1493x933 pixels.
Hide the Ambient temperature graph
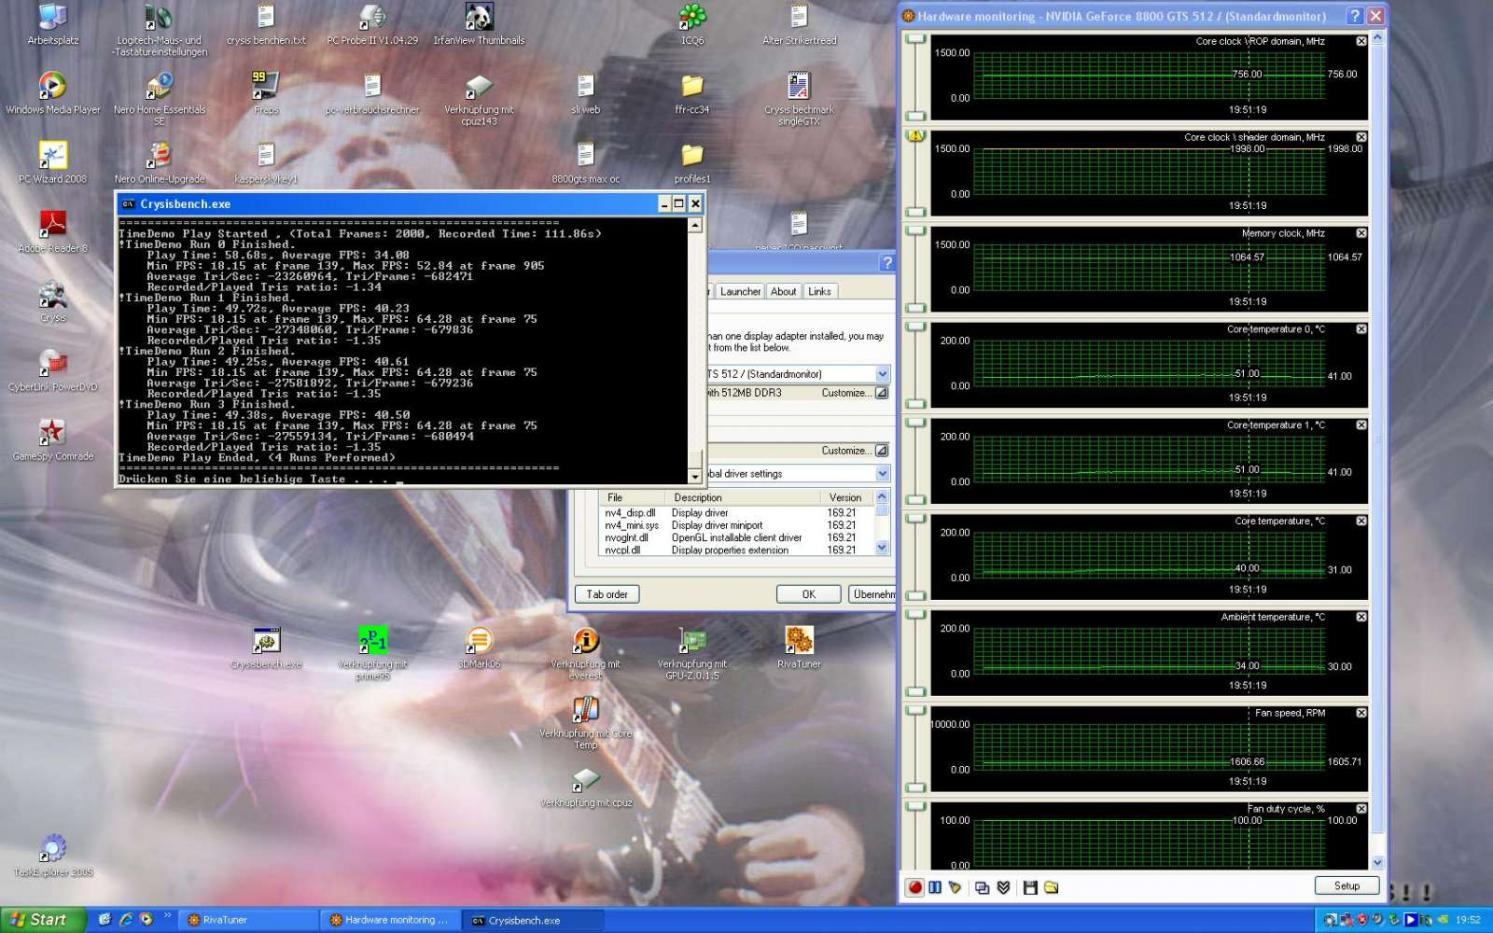pyautogui.click(x=1361, y=617)
